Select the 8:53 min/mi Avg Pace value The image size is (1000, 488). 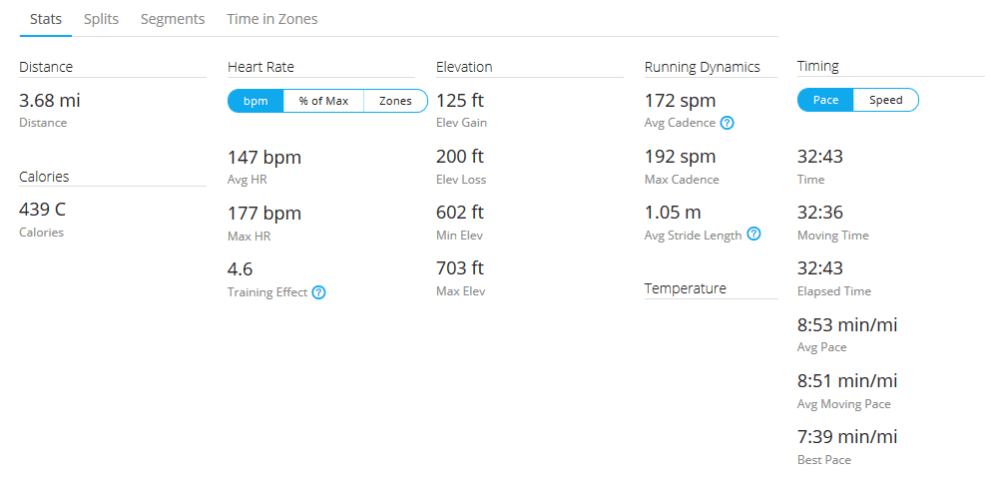click(847, 325)
